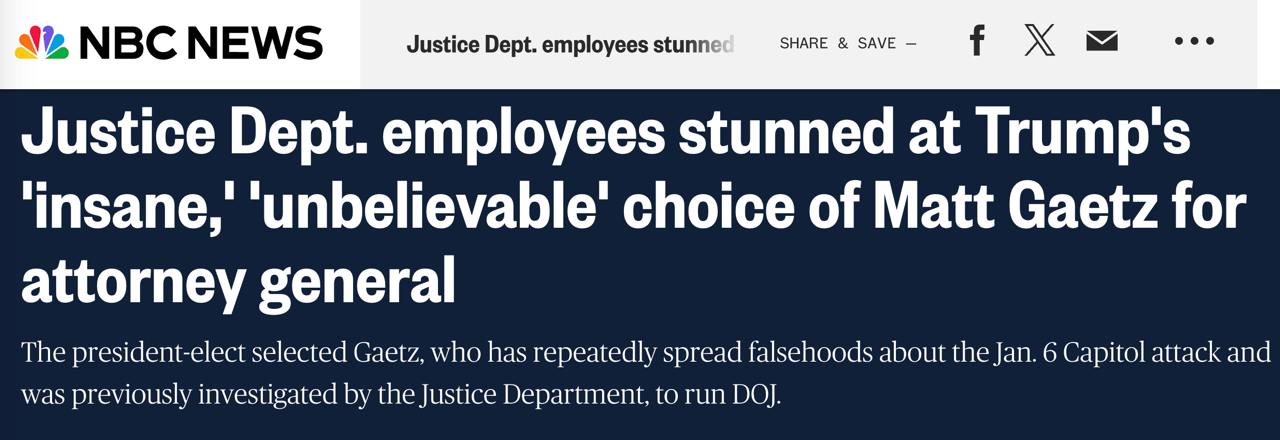Viewport: 1280px width, 440px height.
Task: Click the NBC NEWS wordmark text
Action: pyautogui.click(x=200, y=43)
